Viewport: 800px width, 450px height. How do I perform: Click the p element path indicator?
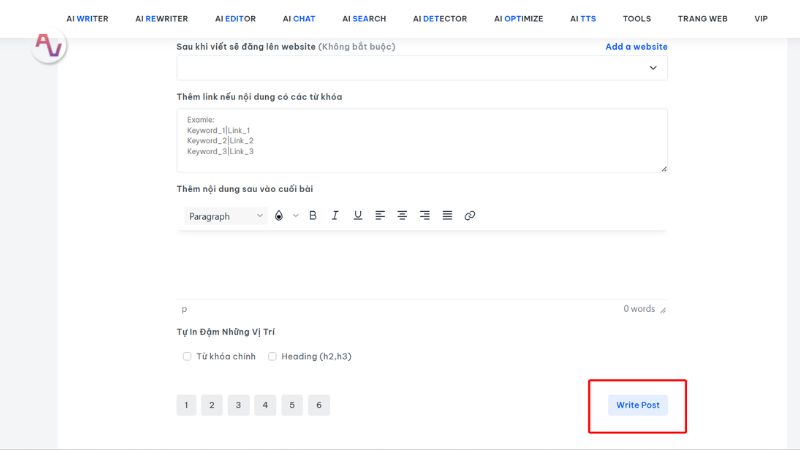coord(184,309)
